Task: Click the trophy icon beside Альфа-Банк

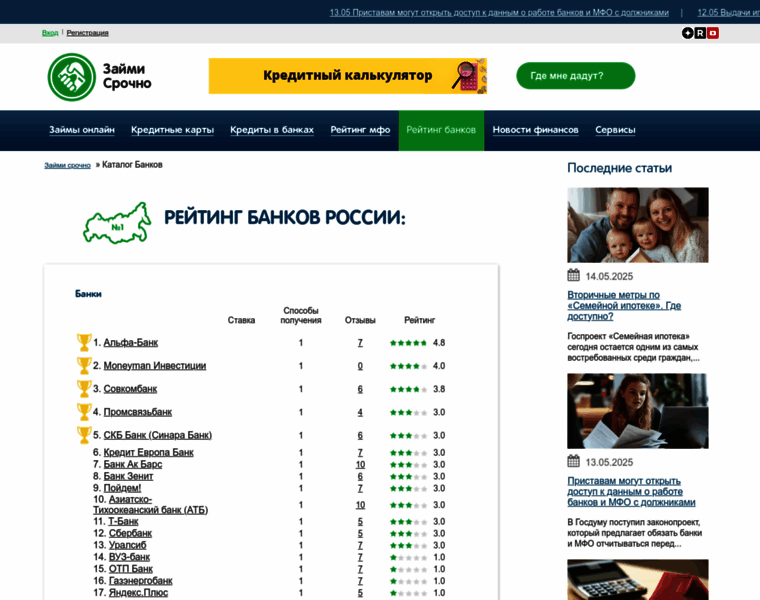Action: [x=84, y=343]
